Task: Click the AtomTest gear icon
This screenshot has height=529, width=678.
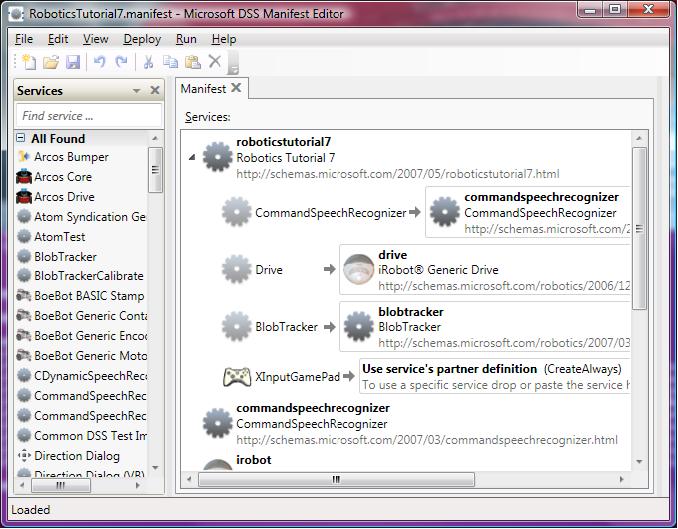Action: pos(24,236)
